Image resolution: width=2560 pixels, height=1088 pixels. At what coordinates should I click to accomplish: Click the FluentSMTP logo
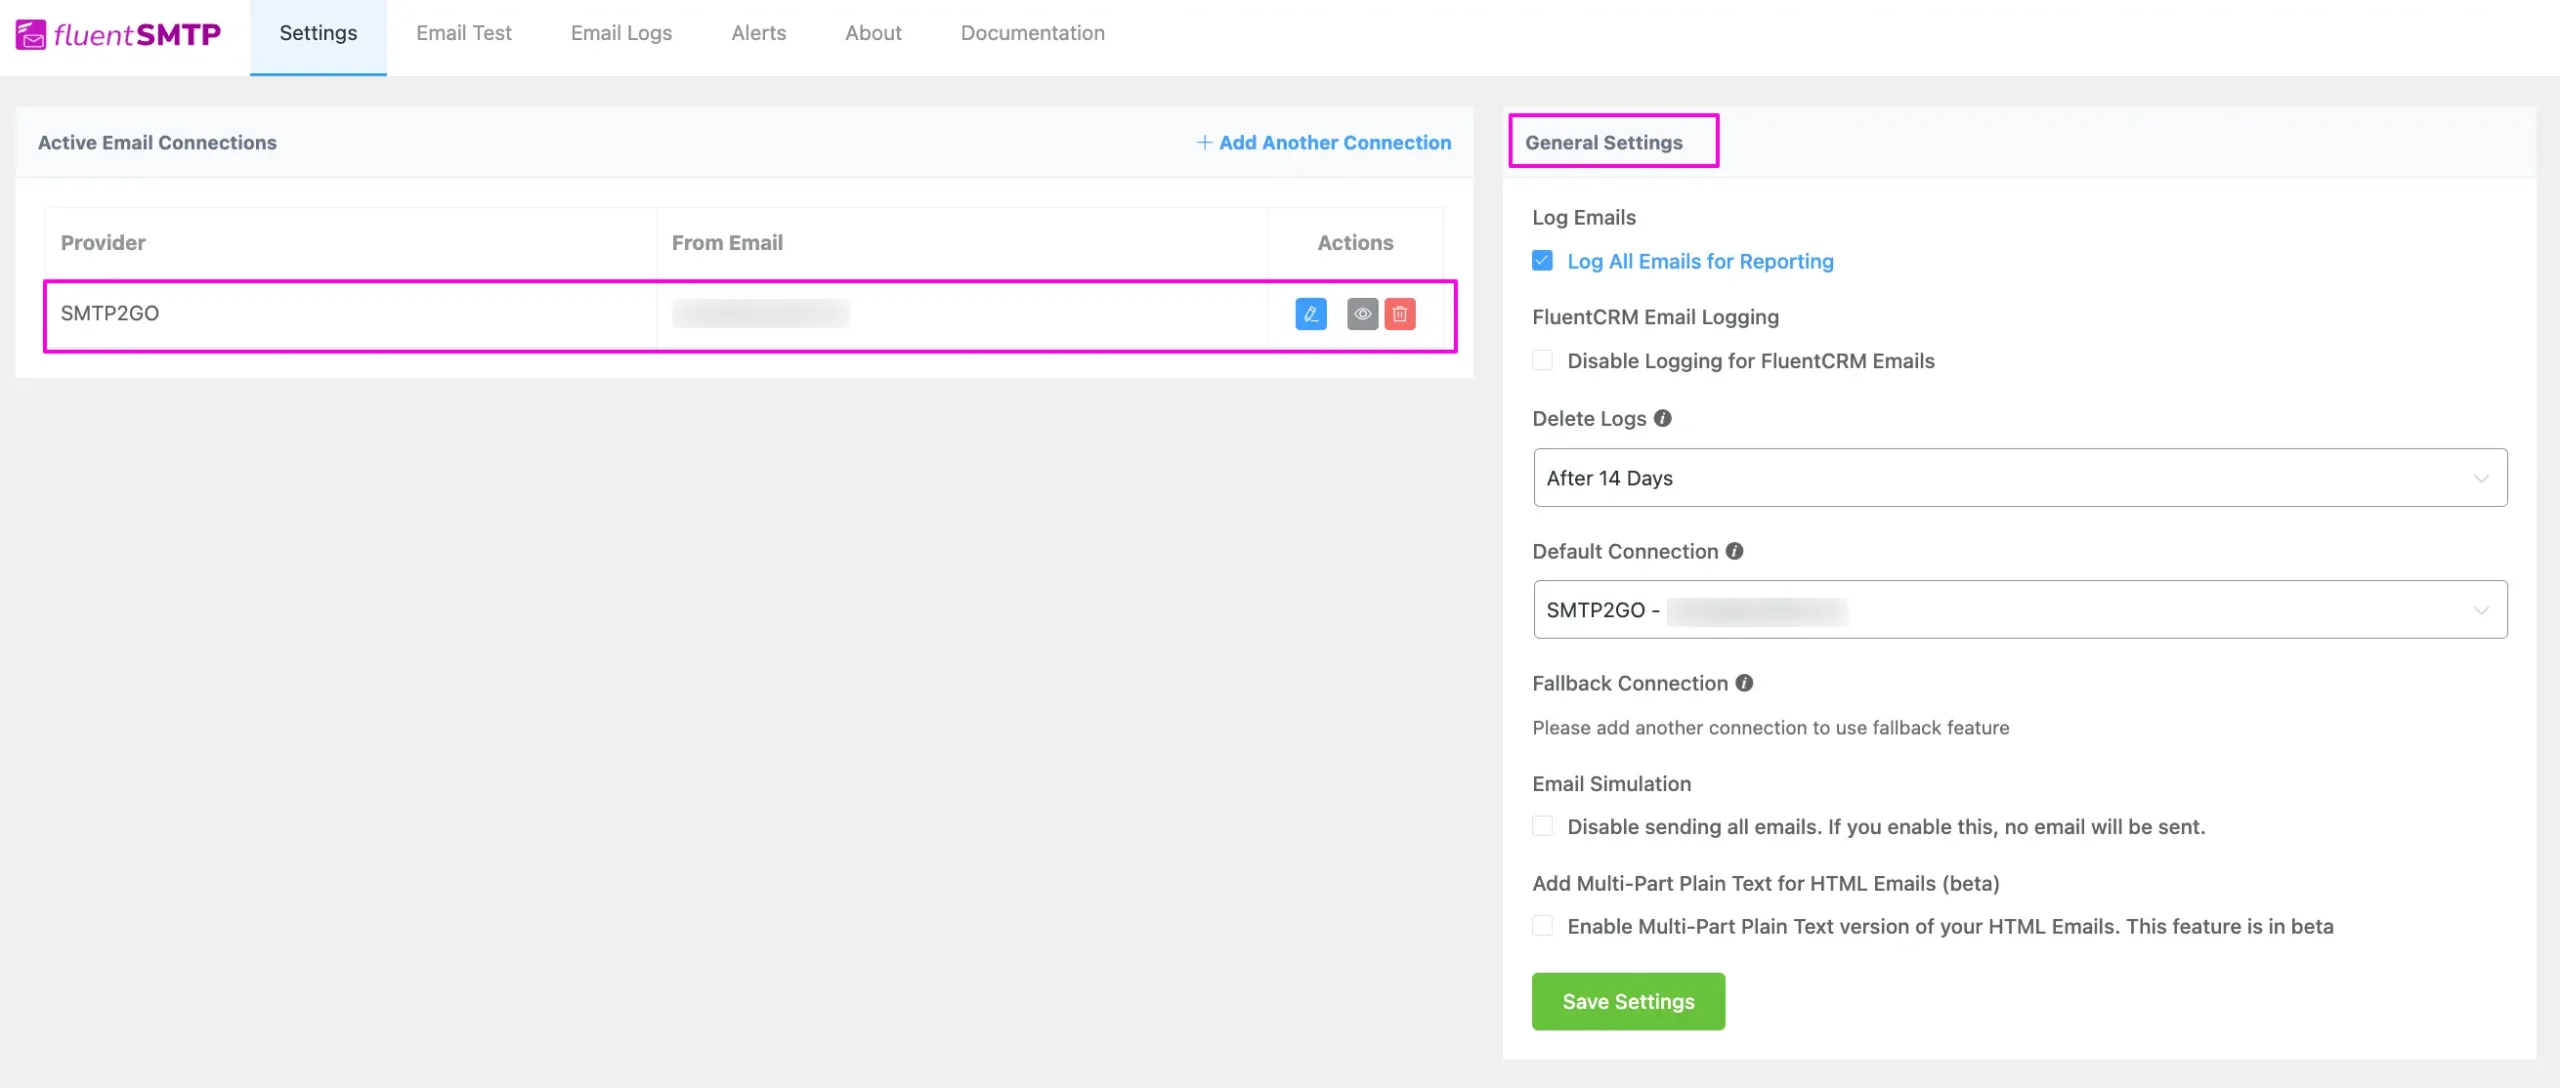[118, 34]
